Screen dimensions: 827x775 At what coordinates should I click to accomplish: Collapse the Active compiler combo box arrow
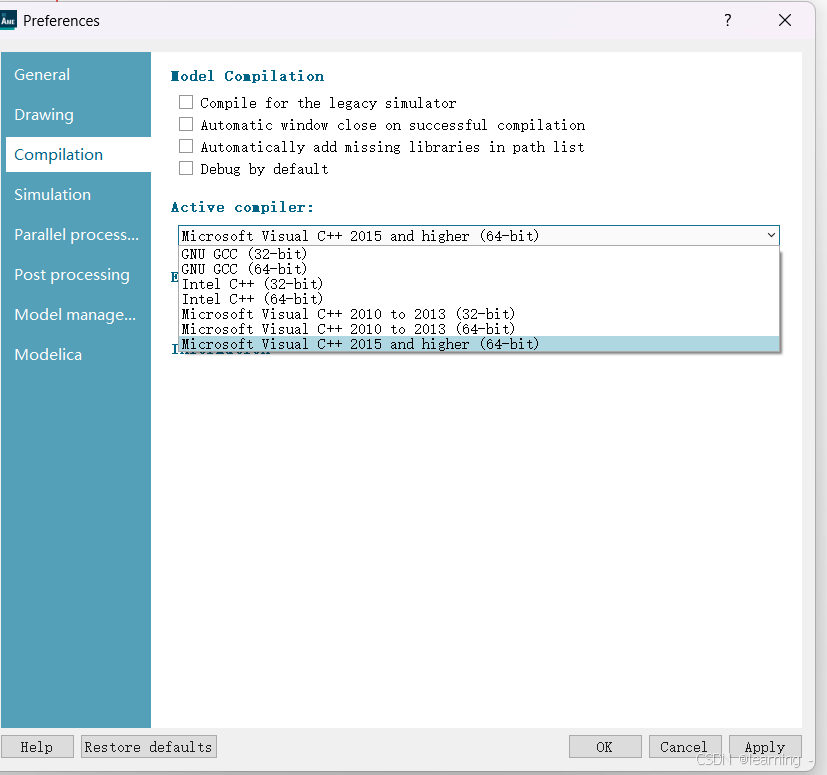[x=771, y=235]
